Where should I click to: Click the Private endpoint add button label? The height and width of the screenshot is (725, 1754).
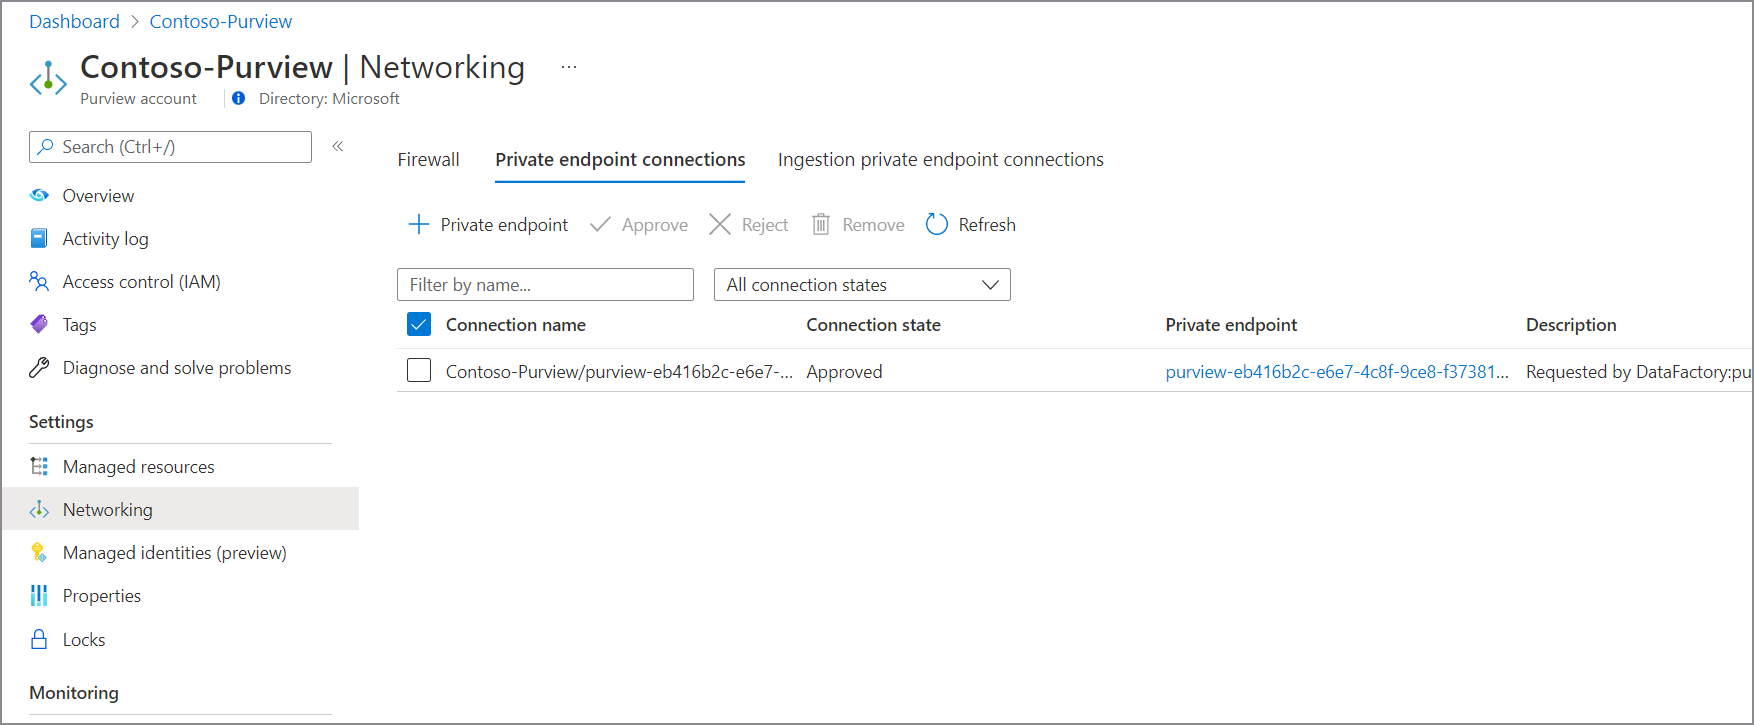tap(504, 224)
